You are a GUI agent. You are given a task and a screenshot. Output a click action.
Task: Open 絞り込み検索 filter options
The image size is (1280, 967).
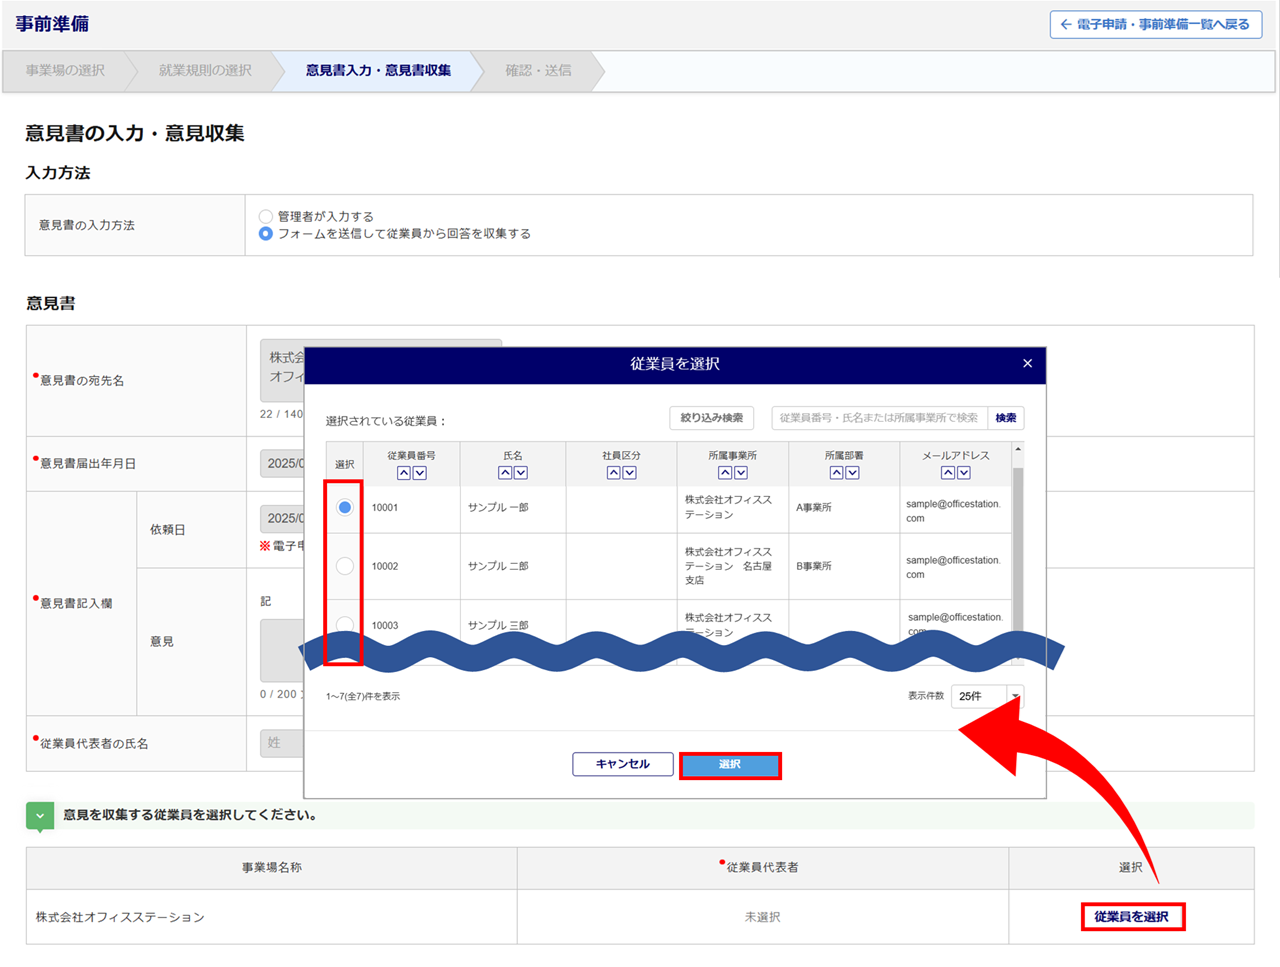(x=711, y=418)
